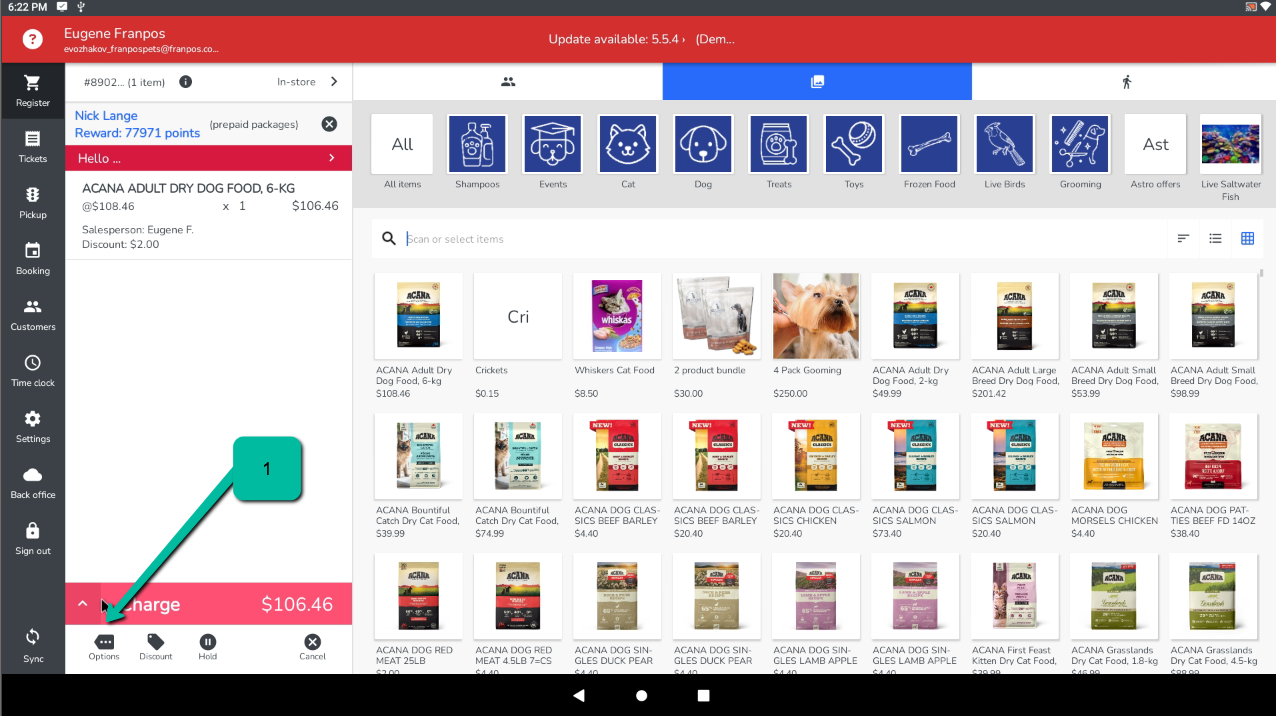Switch to the walking person tab
Screen dimensions: 1276x716
1126,82
